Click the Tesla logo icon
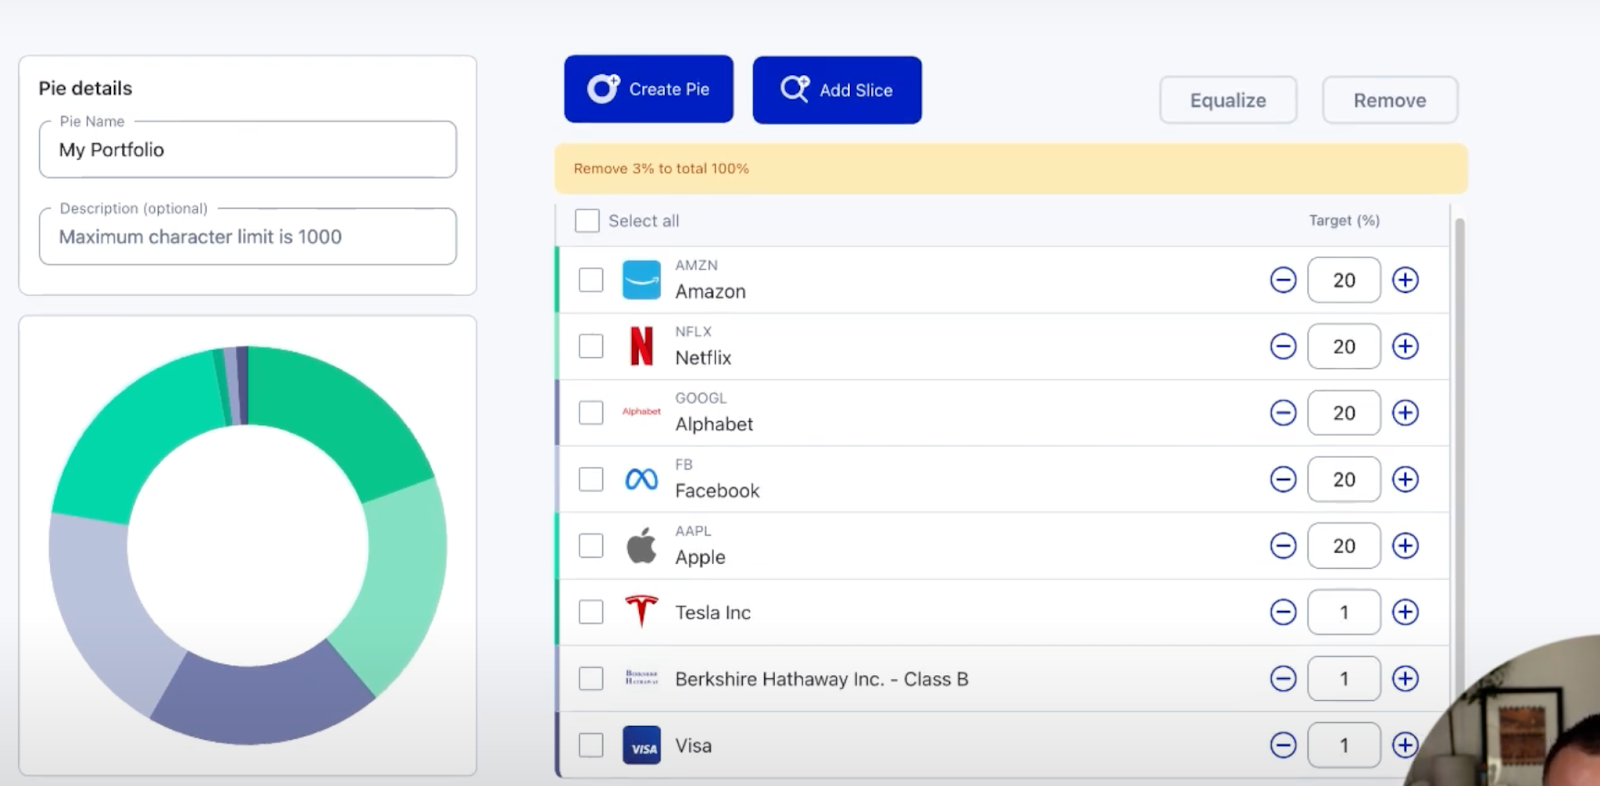 coord(641,611)
